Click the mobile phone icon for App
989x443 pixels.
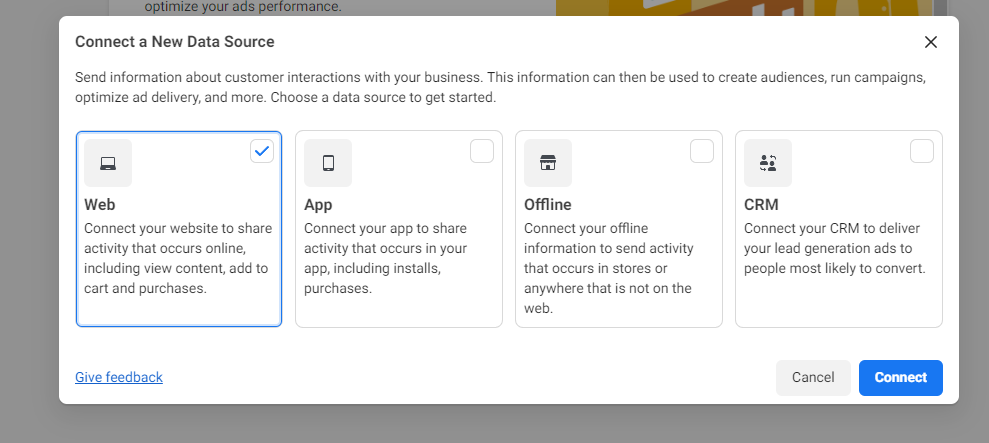pos(328,163)
